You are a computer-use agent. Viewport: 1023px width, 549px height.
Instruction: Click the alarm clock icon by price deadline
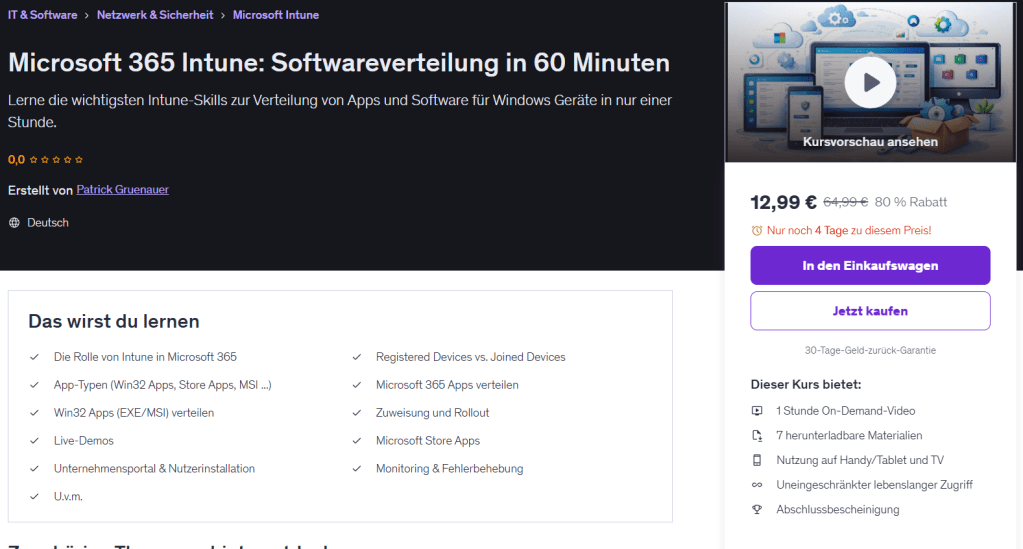tap(757, 231)
